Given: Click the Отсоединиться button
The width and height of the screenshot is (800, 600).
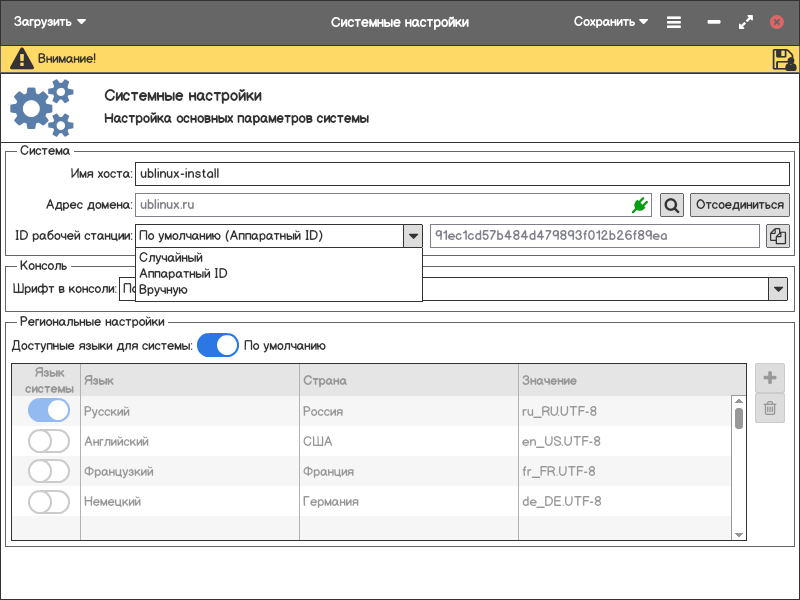Looking at the screenshot, I should pos(739,205).
